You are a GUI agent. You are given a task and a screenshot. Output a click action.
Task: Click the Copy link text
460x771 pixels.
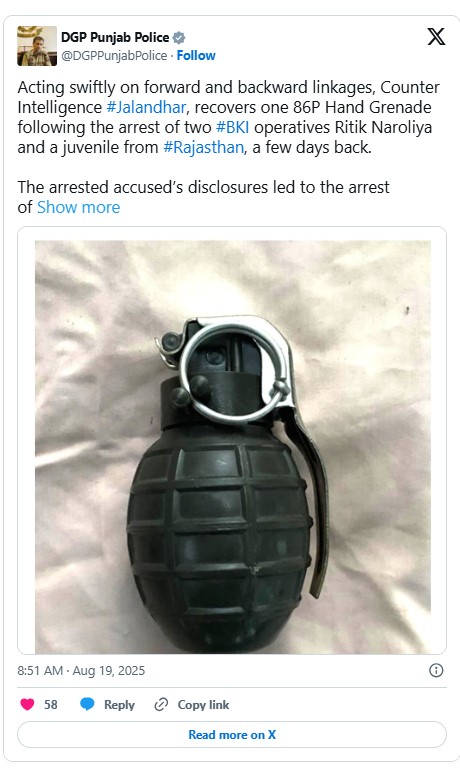click(x=203, y=705)
